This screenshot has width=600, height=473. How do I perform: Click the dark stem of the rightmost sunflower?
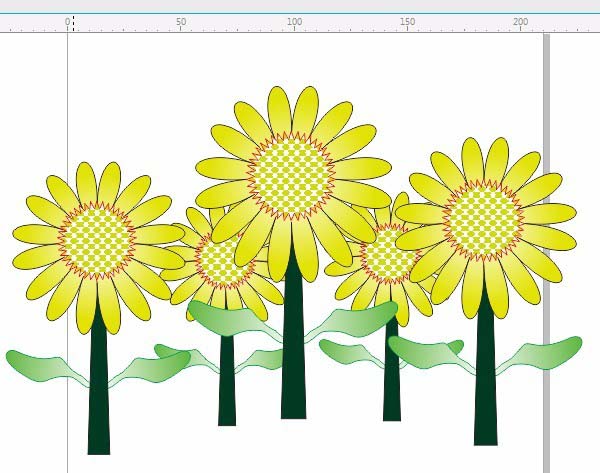pos(486,367)
